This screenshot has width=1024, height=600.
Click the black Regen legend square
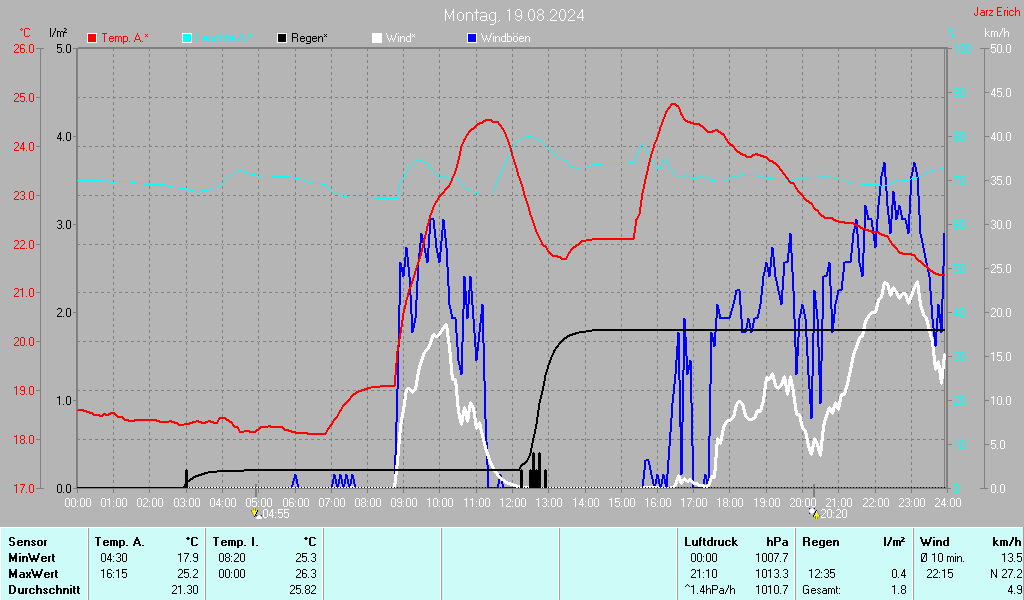click(282, 38)
